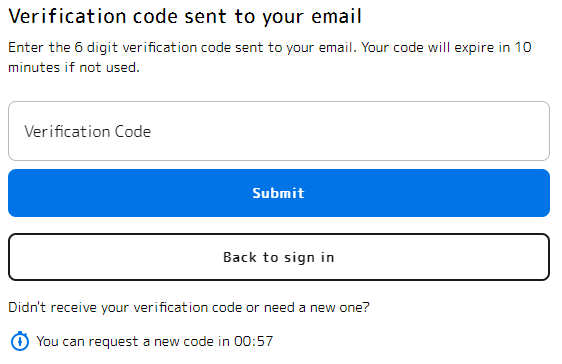The width and height of the screenshot is (562, 364).
Task: Click the blue Submit button label
Action: pyautogui.click(x=278, y=193)
